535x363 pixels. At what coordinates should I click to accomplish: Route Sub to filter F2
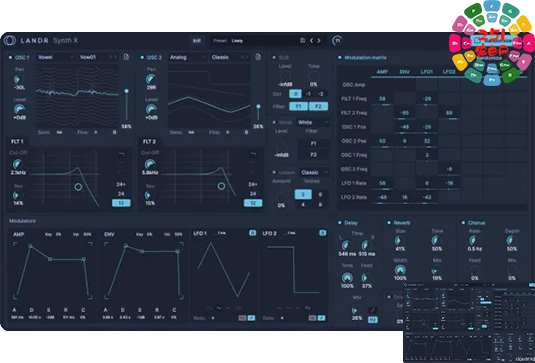(318, 106)
